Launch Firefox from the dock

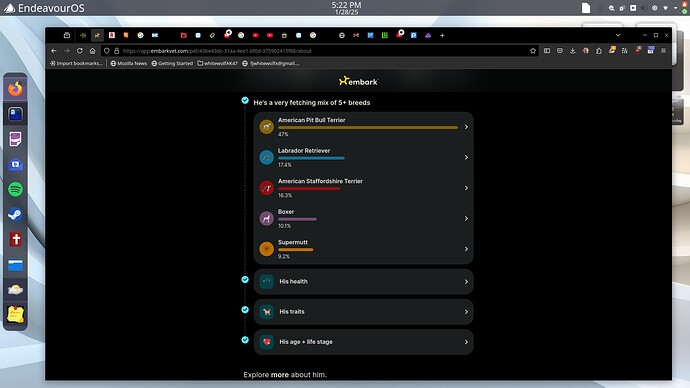[x=15, y=89]
